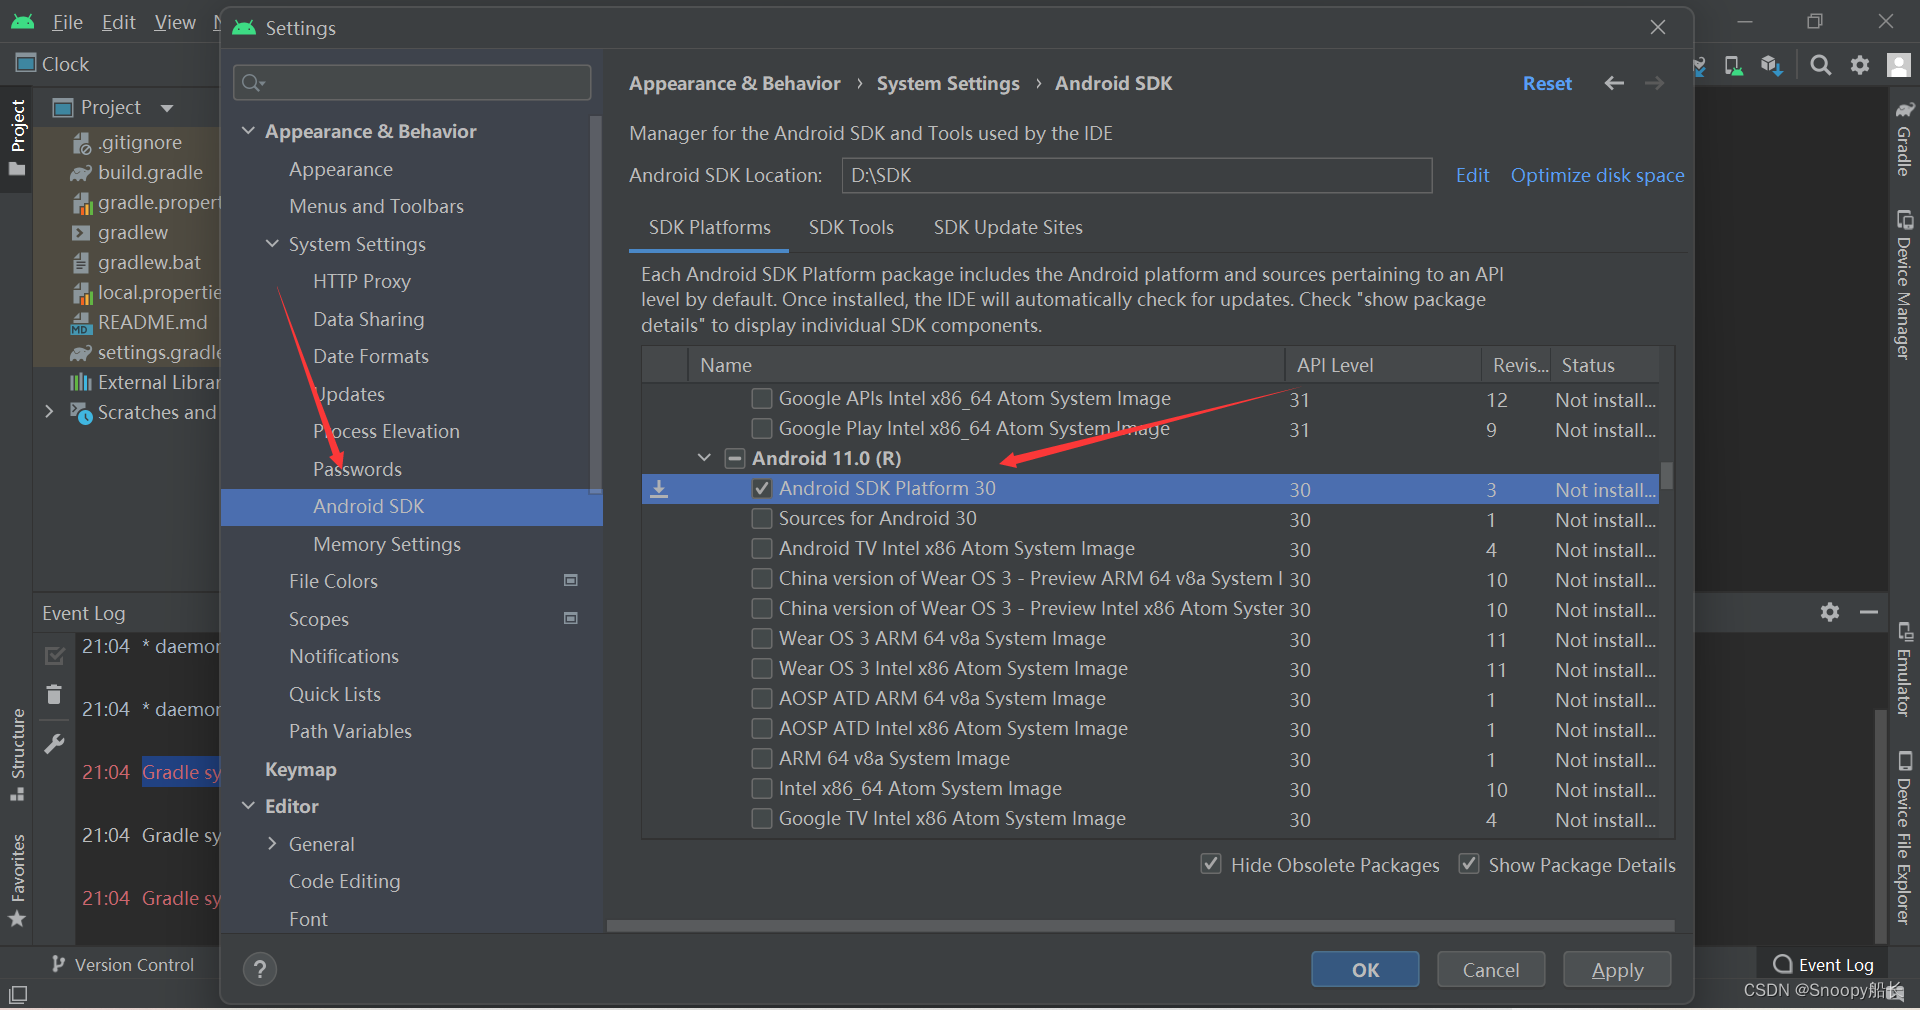
Task: Open the Structure tool window
Action: (17, 755)
